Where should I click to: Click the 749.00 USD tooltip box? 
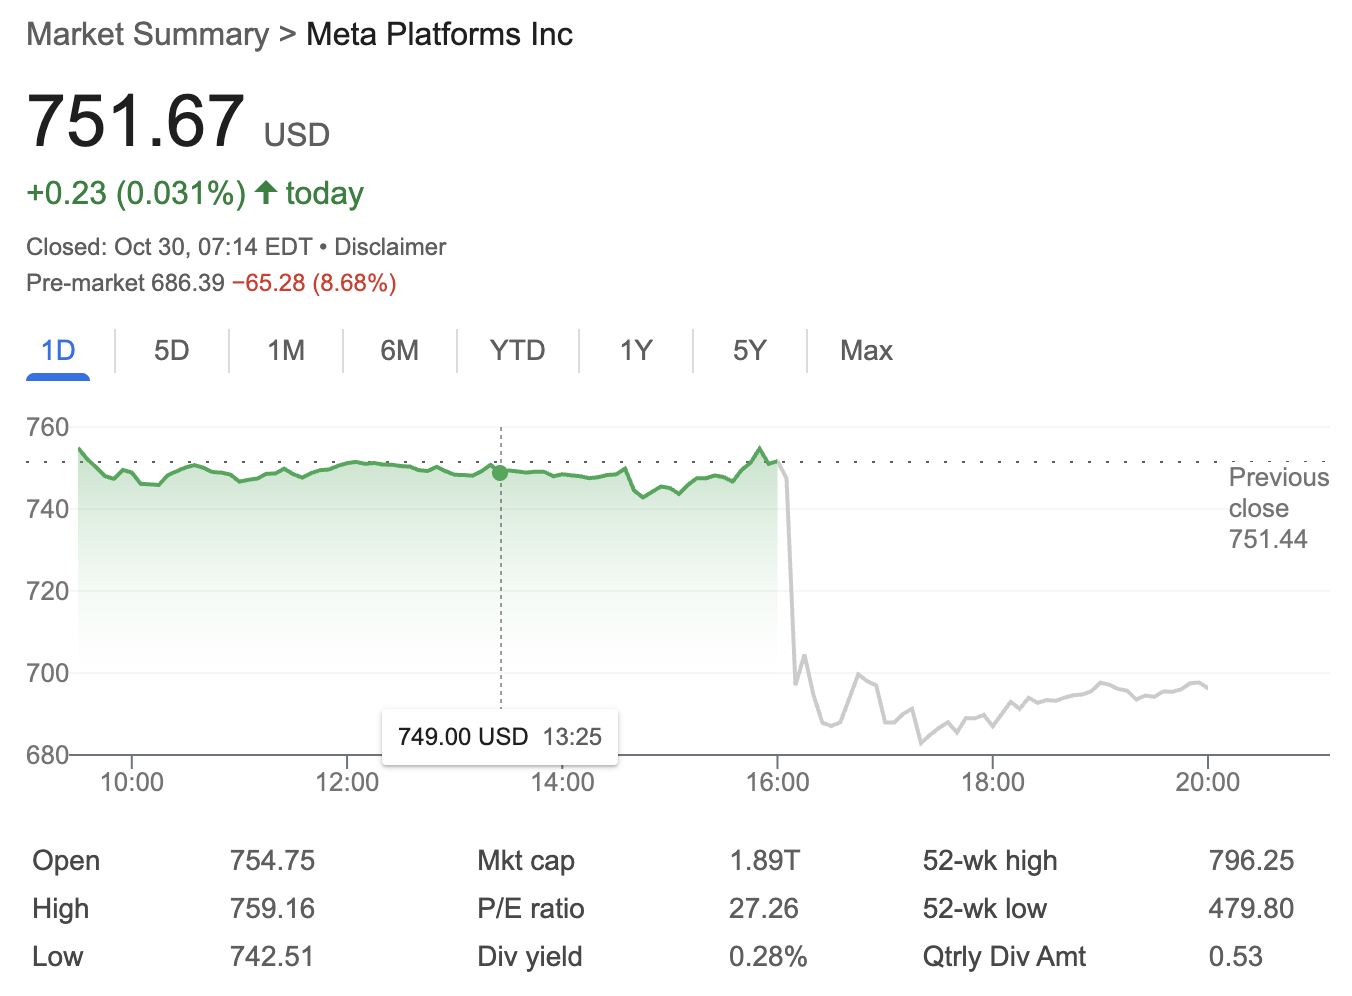pos(500,737)
